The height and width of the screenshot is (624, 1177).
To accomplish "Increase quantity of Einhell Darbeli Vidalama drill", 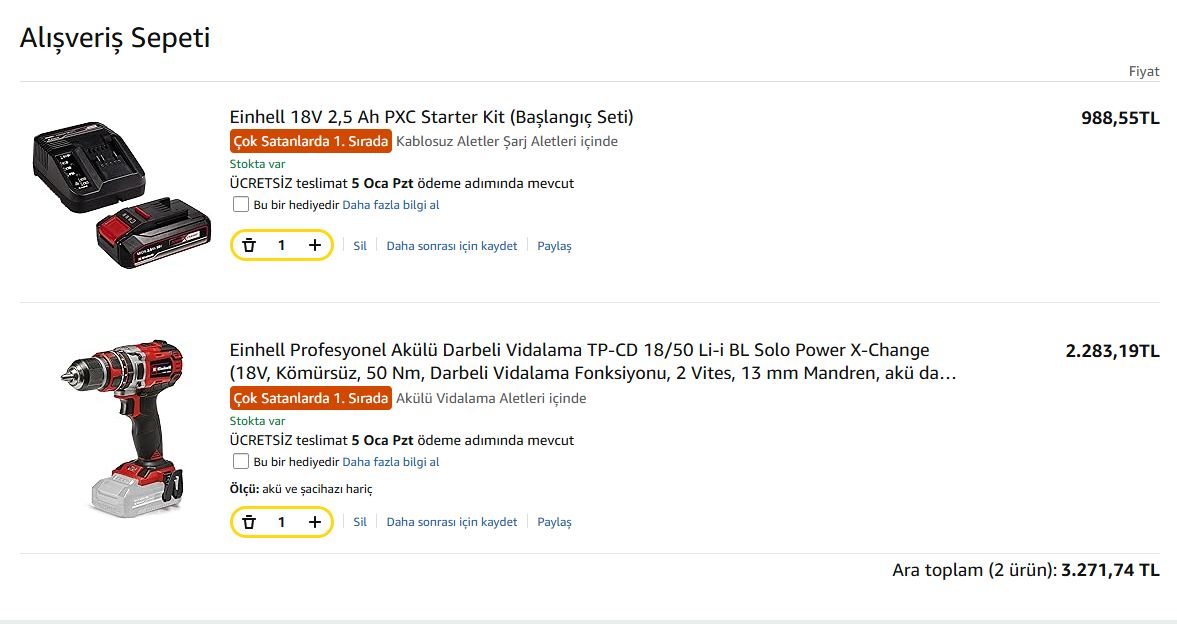I will tap(315, 522).
